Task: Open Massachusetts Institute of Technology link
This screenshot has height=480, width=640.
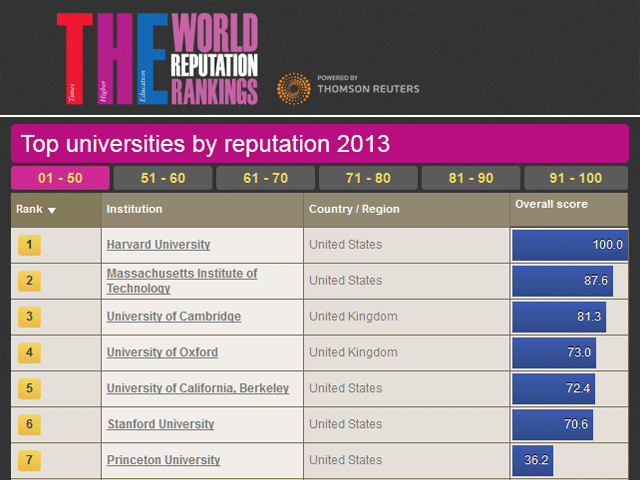Action: click(x=181, y=281)
